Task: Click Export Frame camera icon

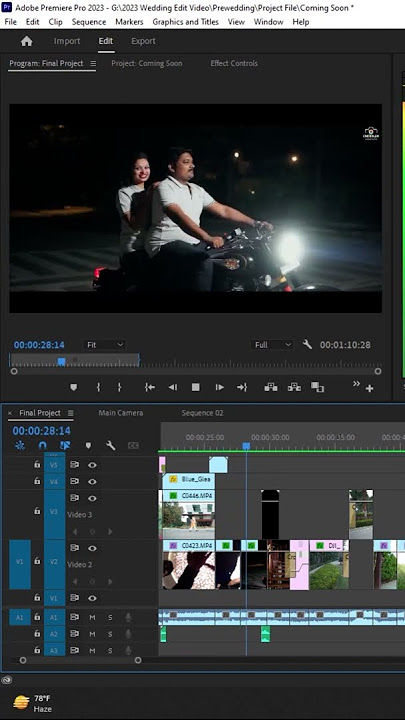Action: point(317,387)
